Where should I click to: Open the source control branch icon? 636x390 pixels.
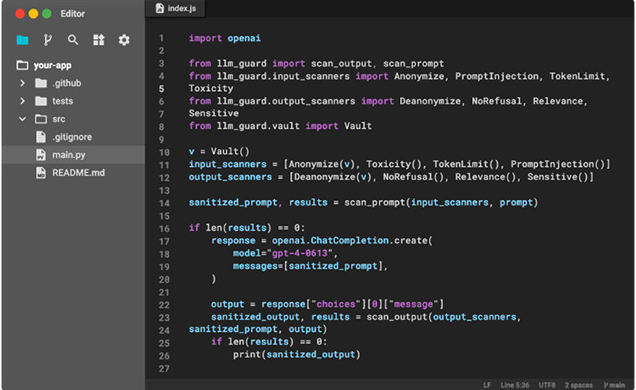pyautogui.click(x=48, y=40)
